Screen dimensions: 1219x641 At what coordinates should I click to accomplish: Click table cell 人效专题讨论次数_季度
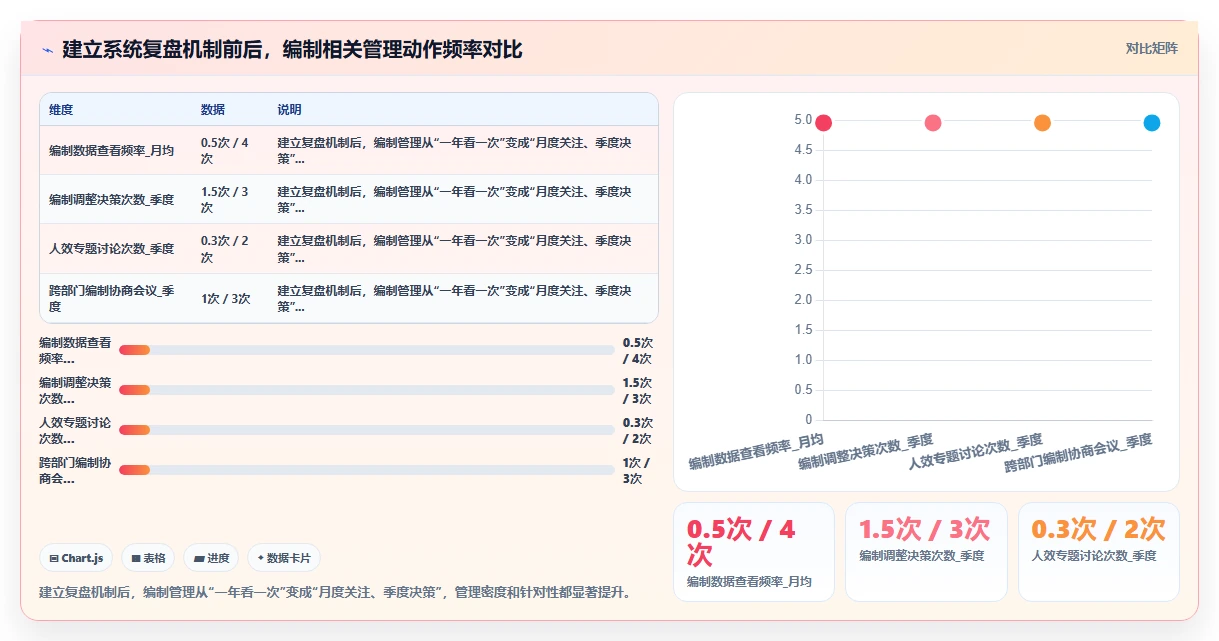(111, 249)
